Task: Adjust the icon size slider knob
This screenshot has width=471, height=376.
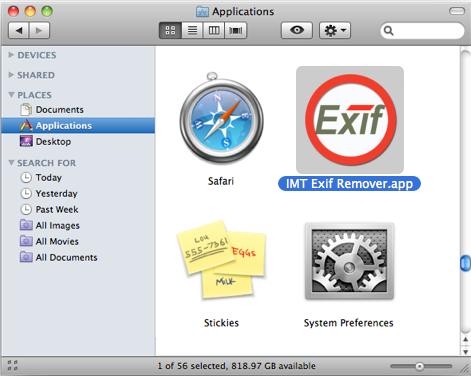Action: 420,366
